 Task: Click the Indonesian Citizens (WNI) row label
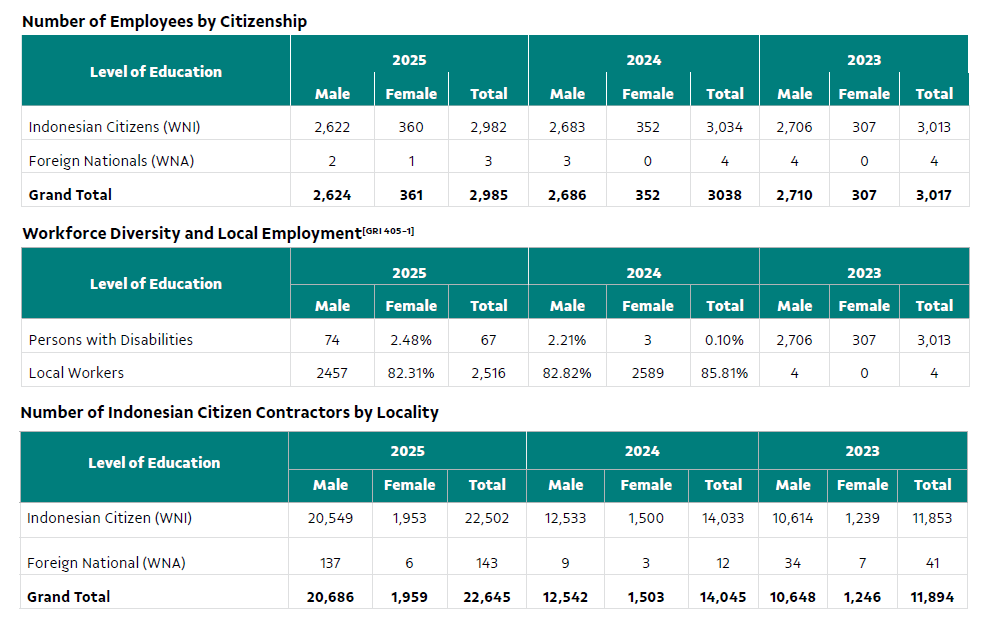114,127
